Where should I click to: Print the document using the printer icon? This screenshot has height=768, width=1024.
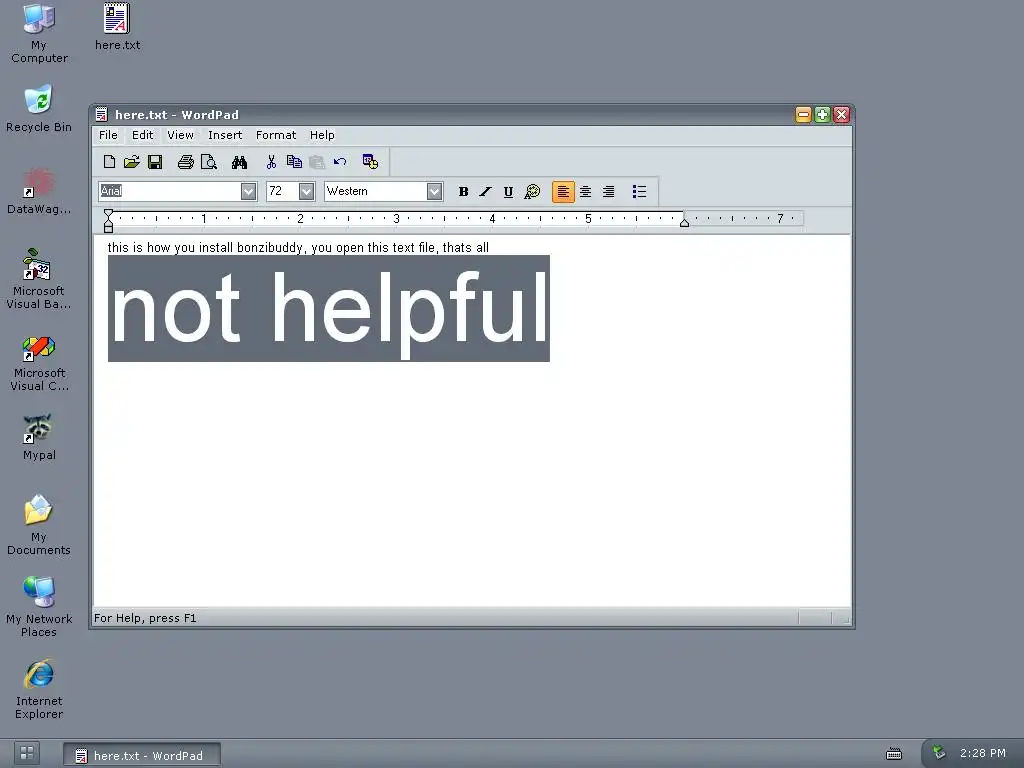185,162
